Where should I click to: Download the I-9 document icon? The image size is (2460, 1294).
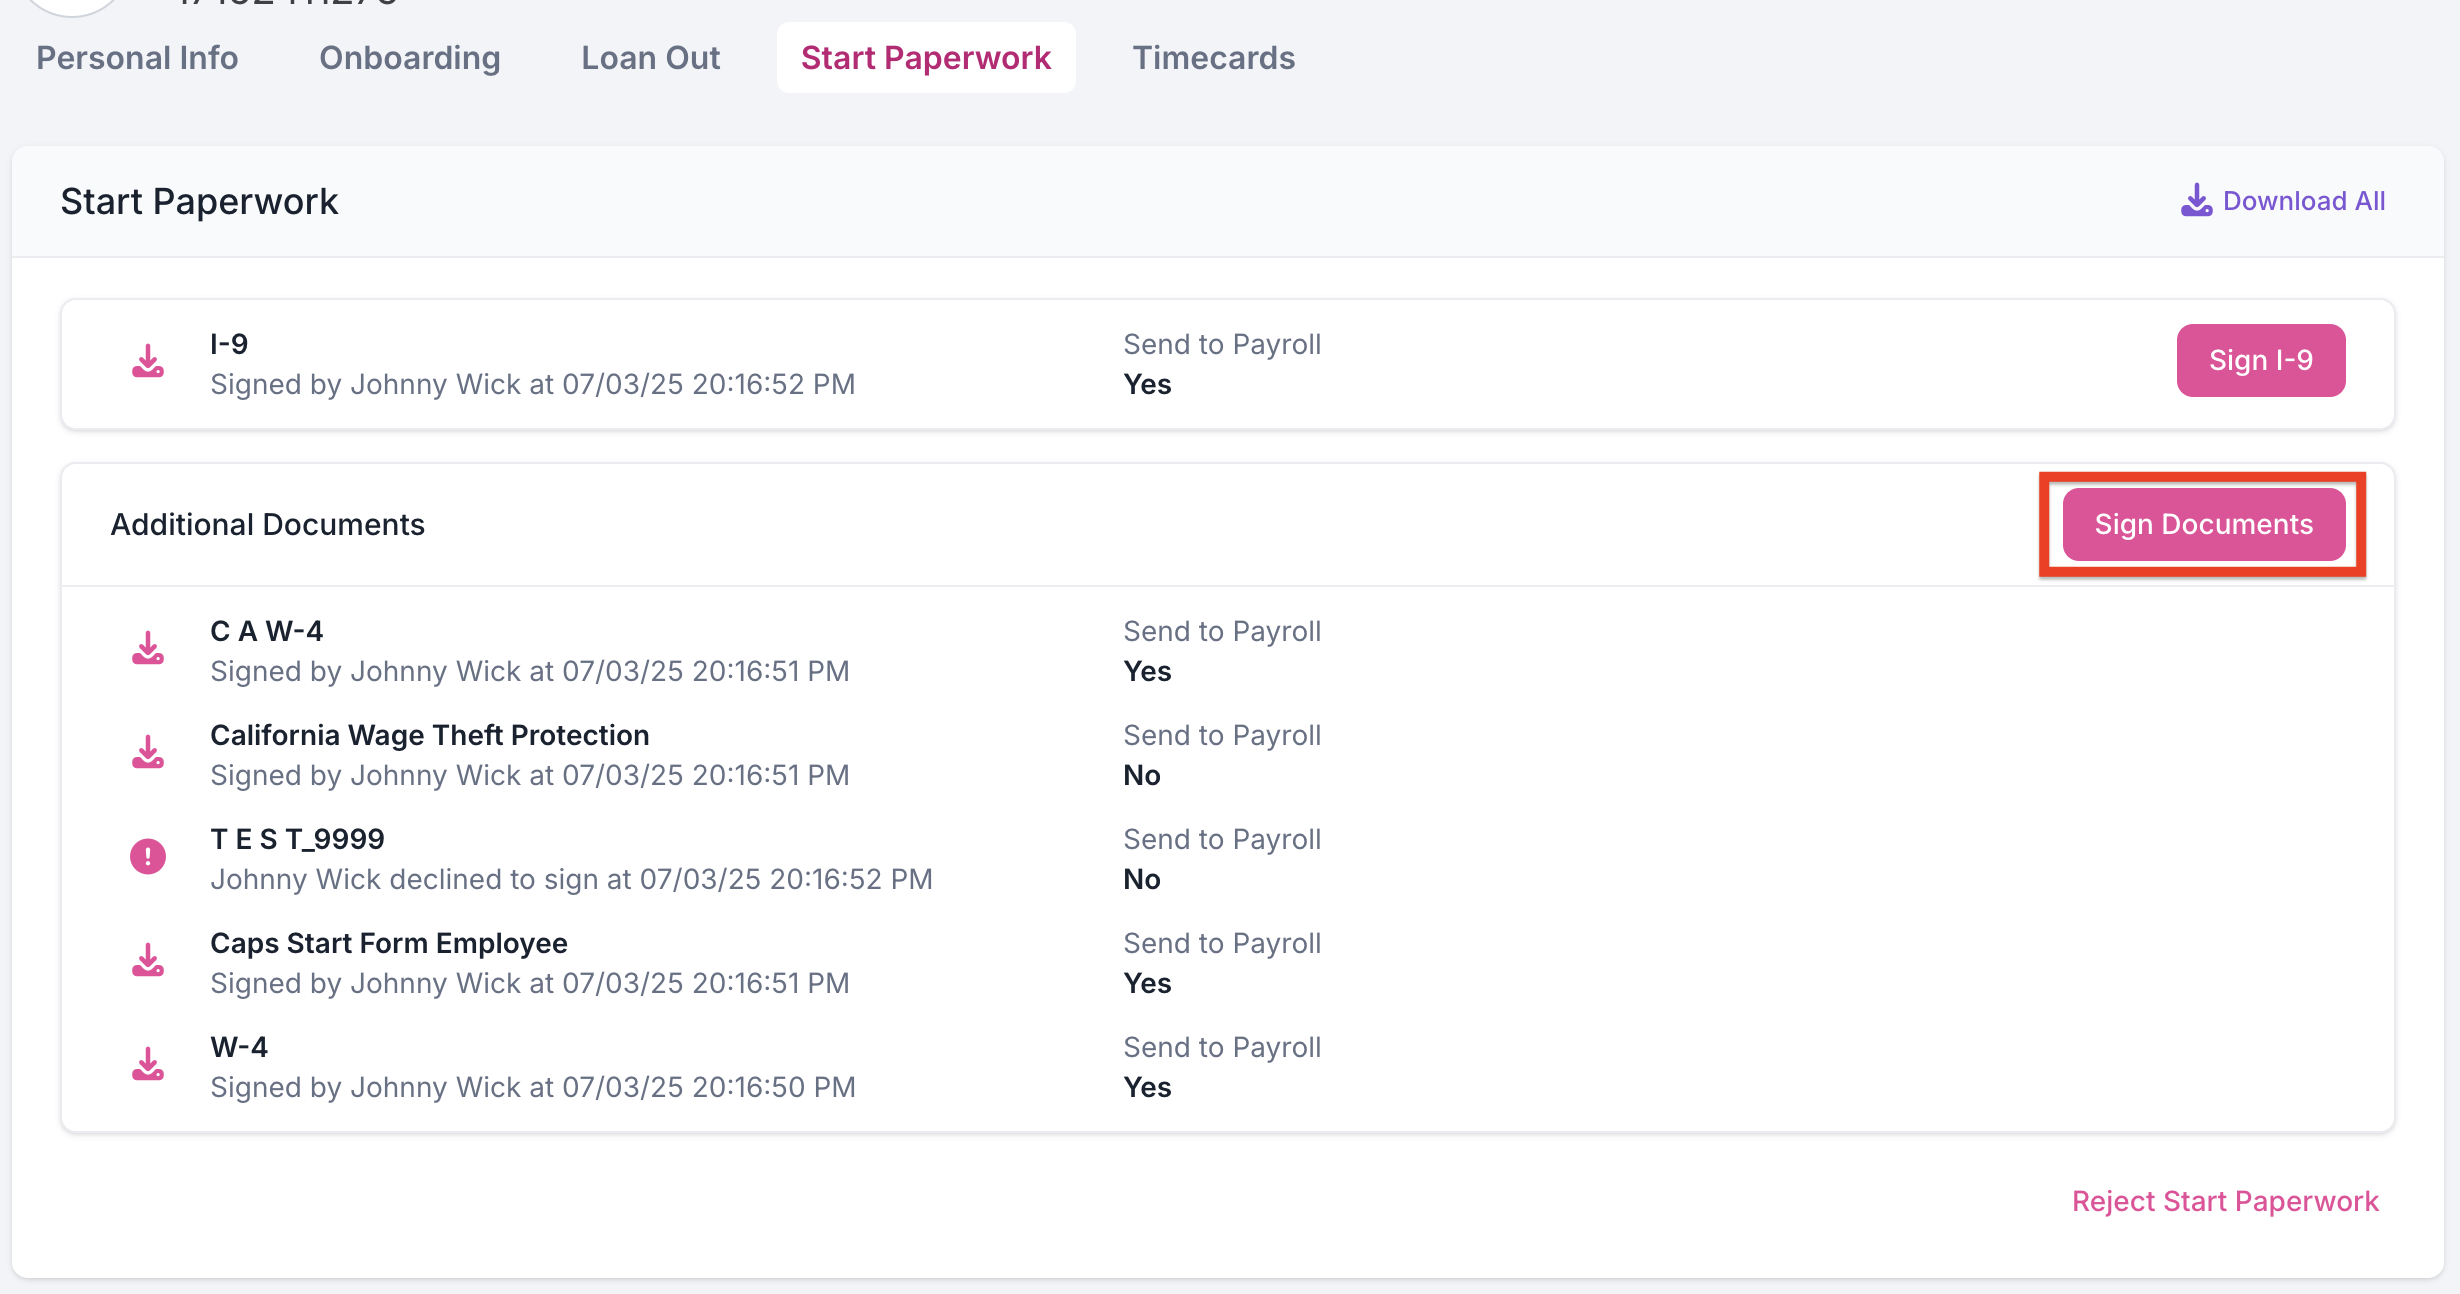pyautogui.click(x=148, y=361)
